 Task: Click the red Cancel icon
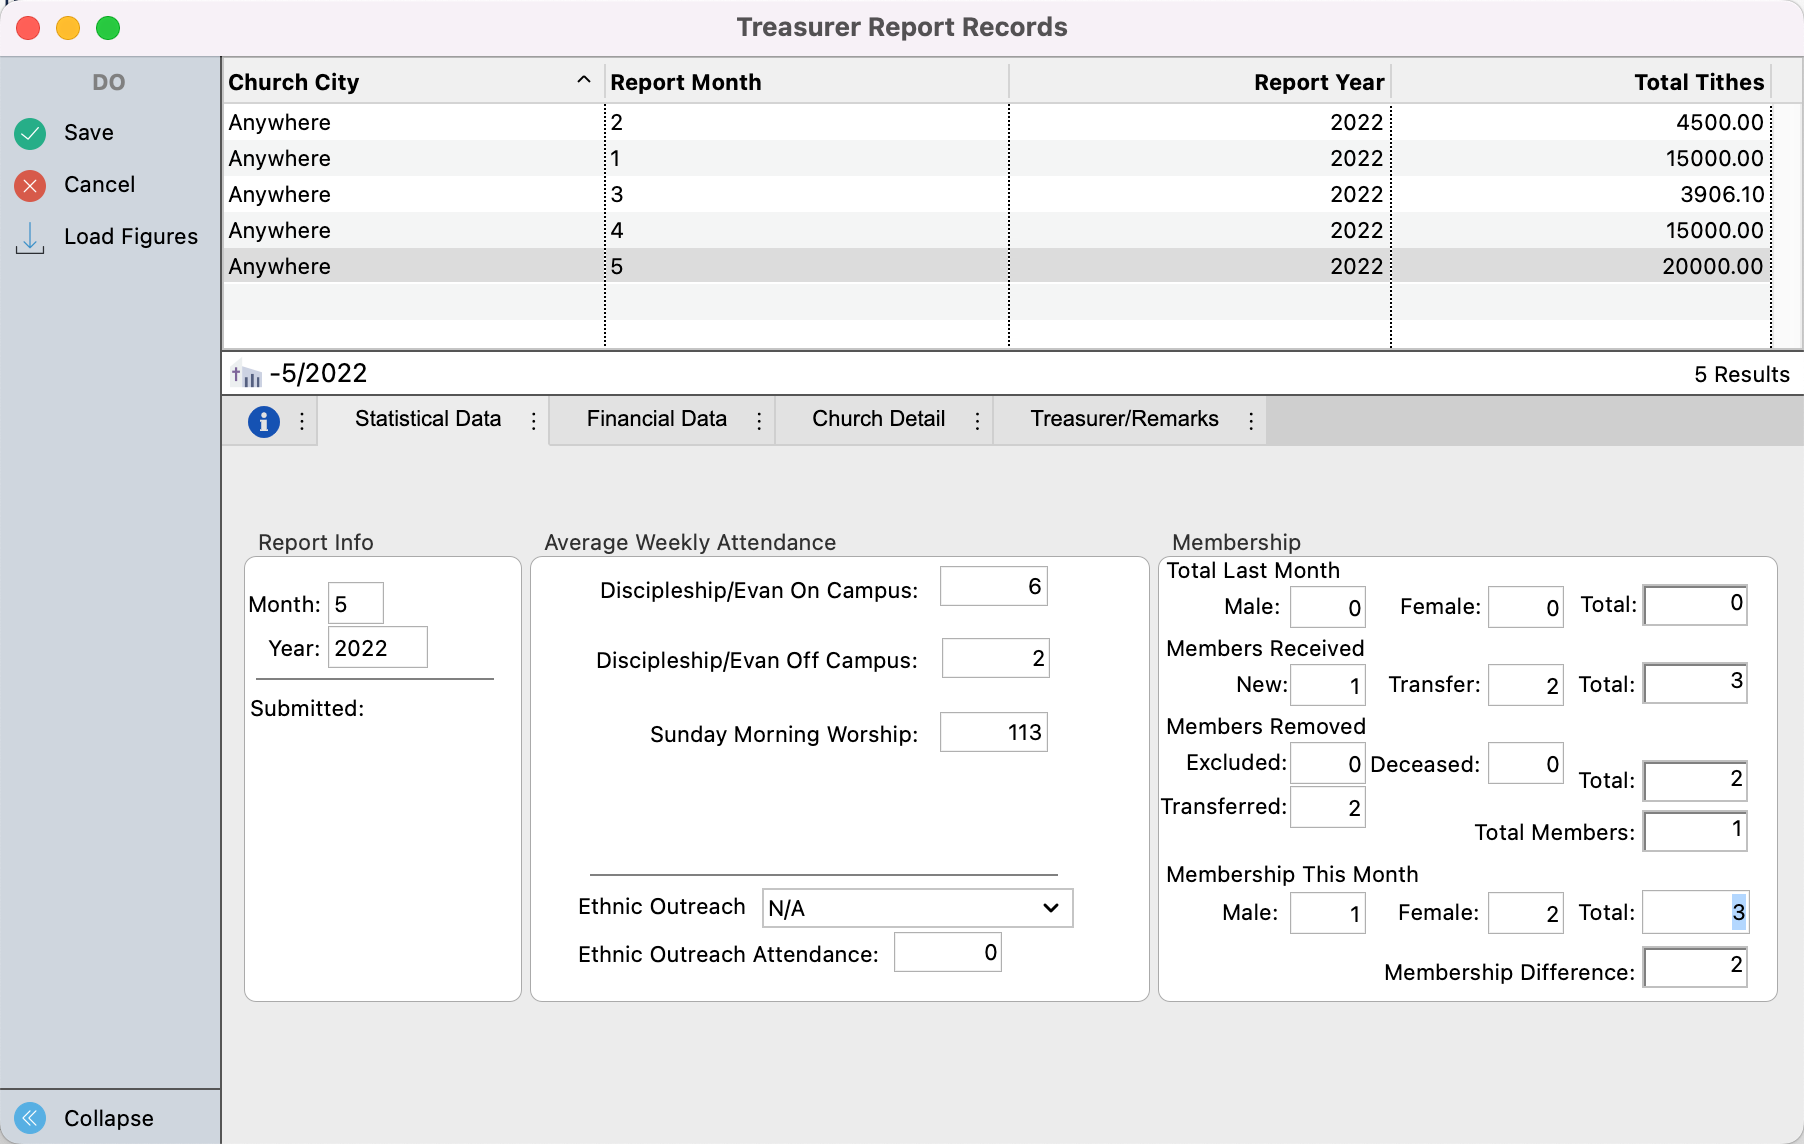click(30, 185)
